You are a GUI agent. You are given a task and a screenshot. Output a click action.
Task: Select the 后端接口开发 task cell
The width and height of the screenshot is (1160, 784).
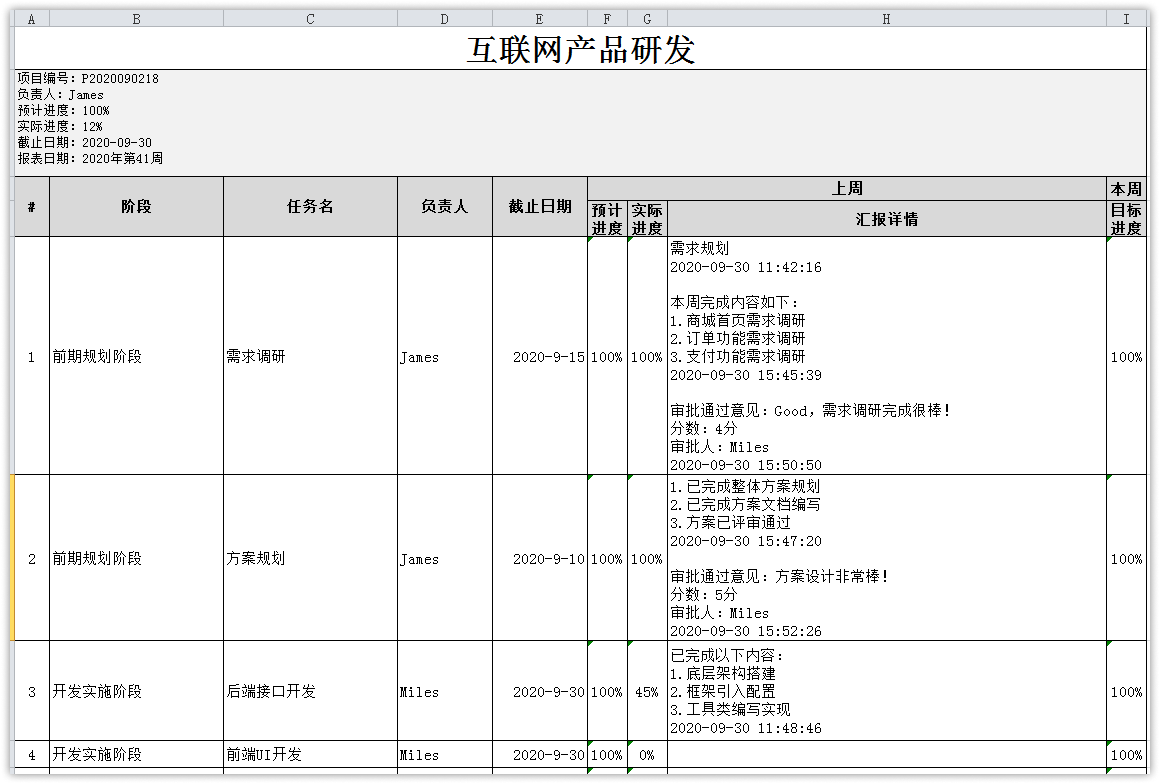click(310, 692)
